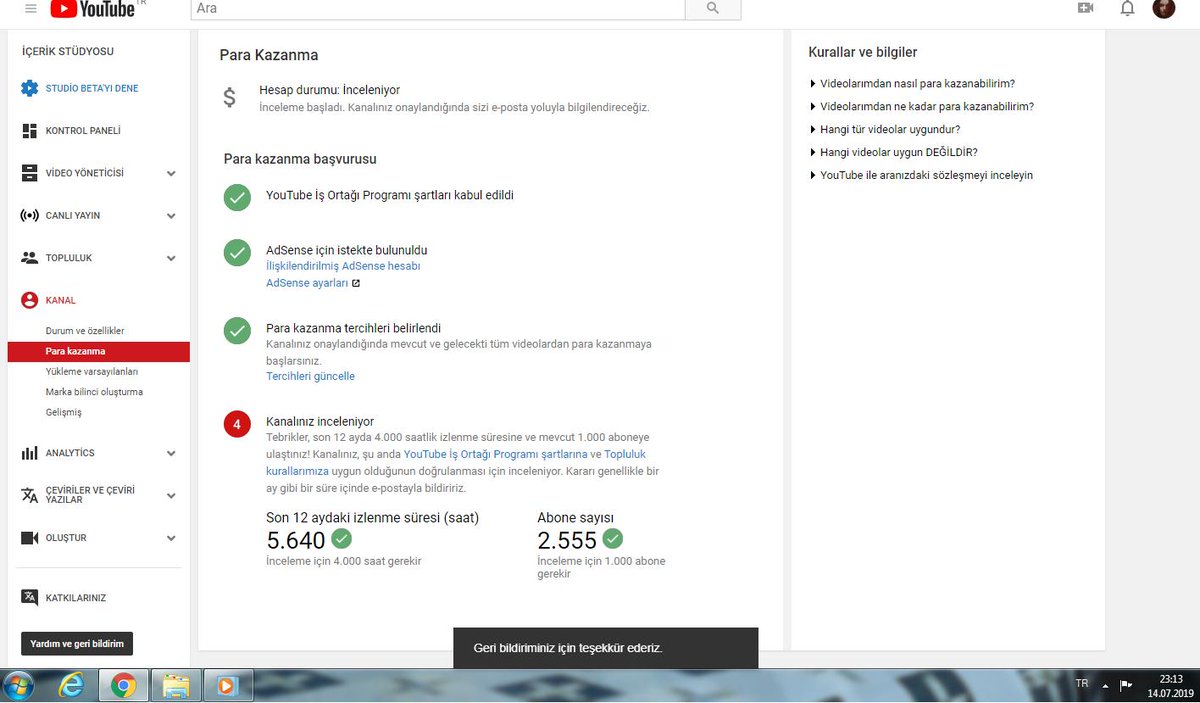Expand the Analytics section
Image resolution: width=1200 pixels, height=703 pixels.
tap(171, 453)
